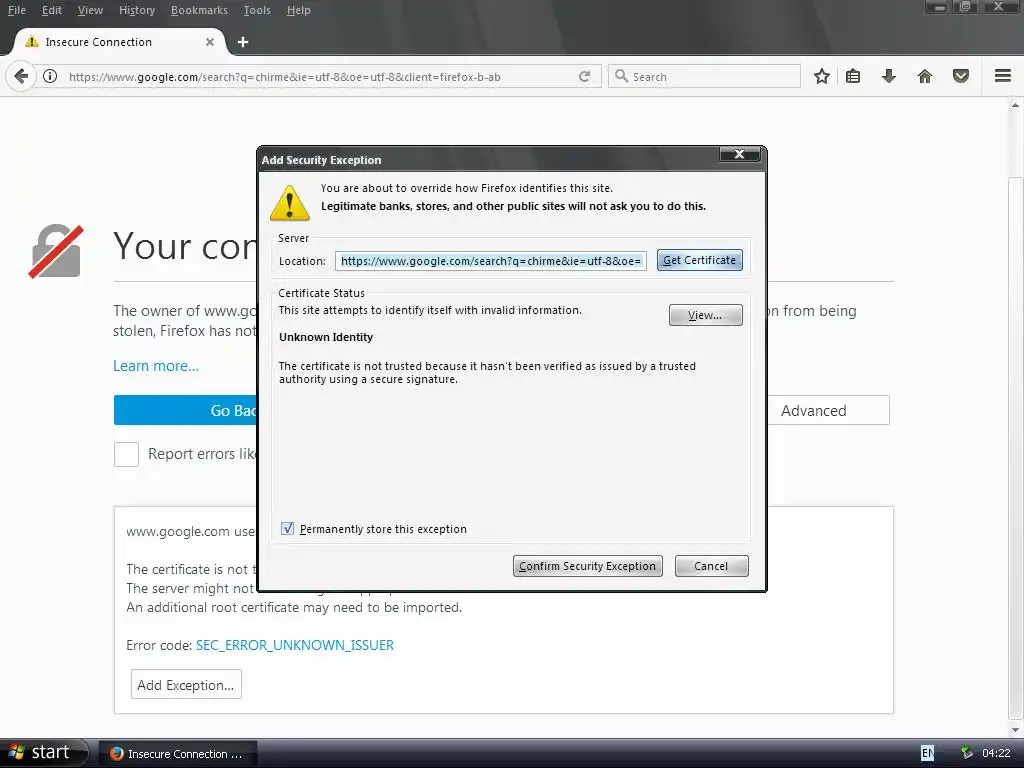Confirm Security Exception
This screenshot has height=768, width=1024.
tap(588, 566)
